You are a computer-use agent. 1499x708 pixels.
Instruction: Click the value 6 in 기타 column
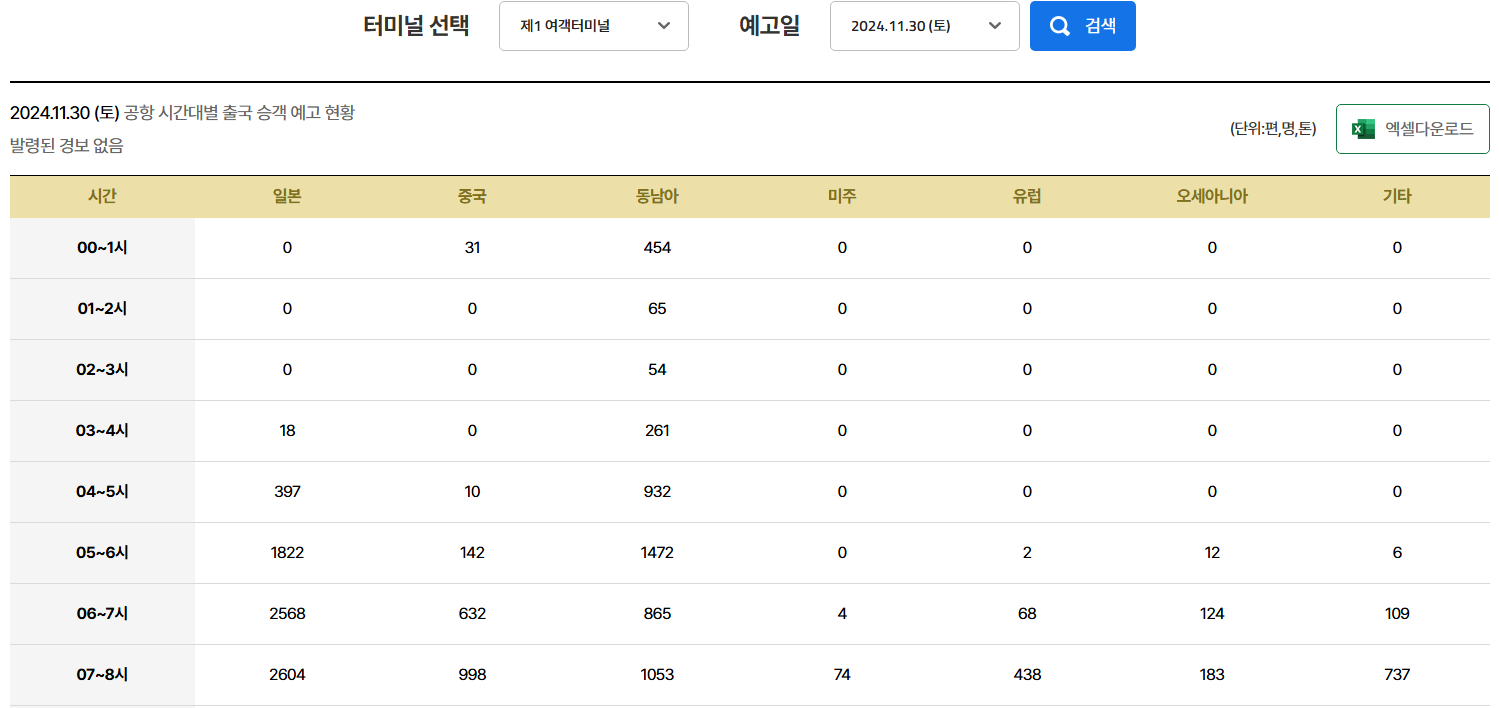click(x=1397, y=553)
